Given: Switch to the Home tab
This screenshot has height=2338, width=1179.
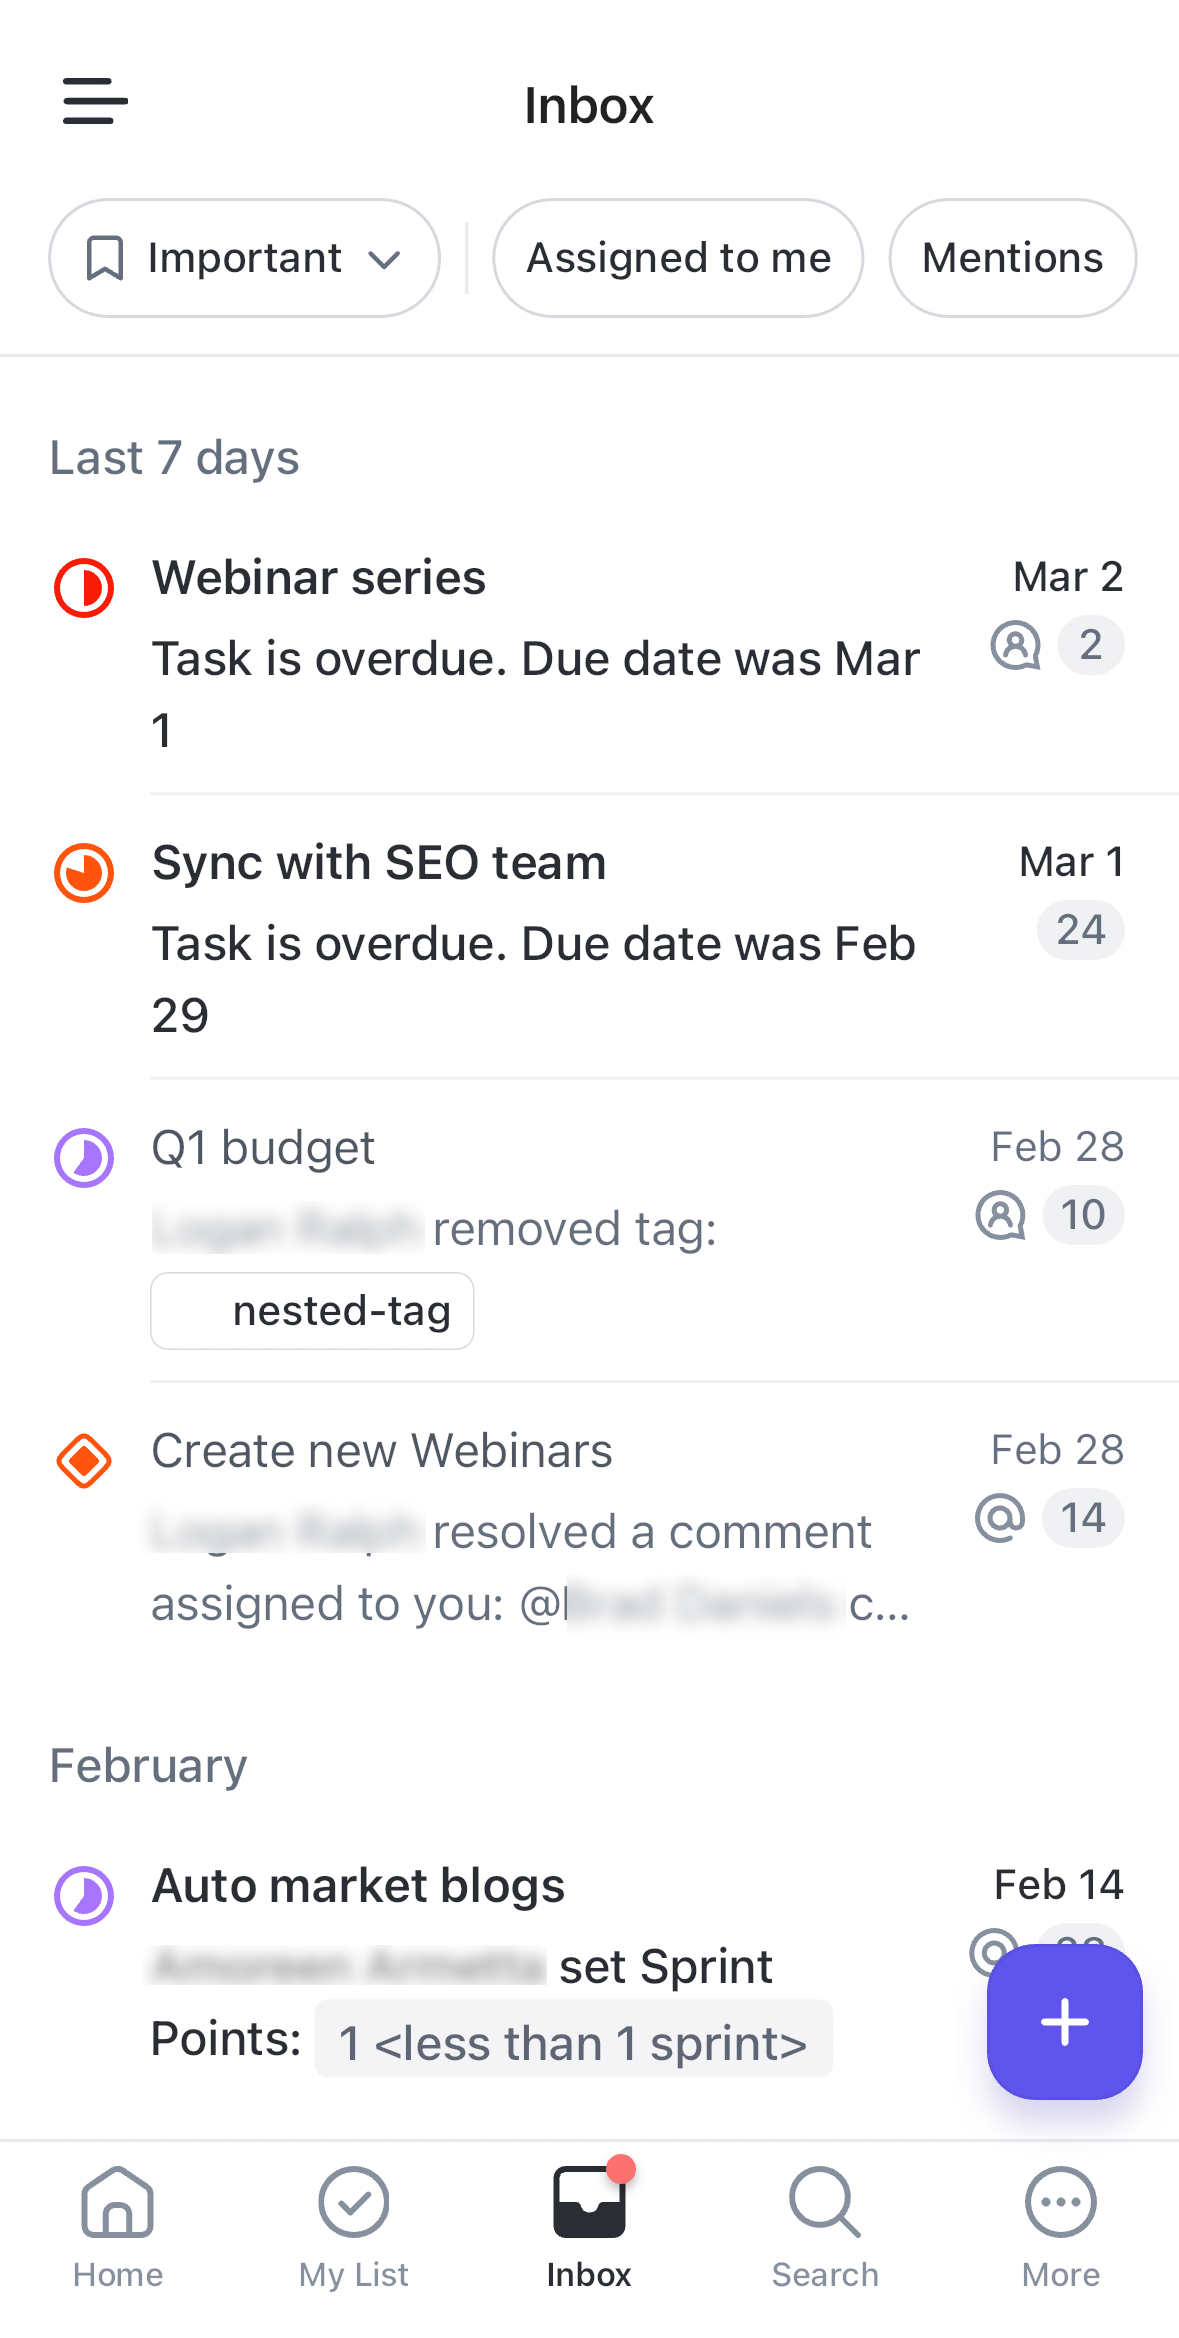Looking at the screenshot, I should 116,2225.
